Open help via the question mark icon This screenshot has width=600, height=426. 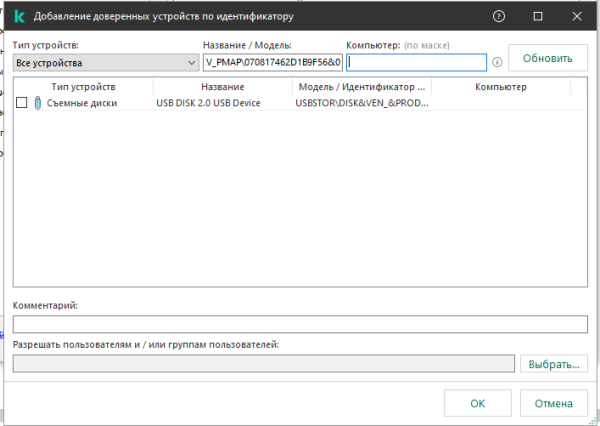499,17
